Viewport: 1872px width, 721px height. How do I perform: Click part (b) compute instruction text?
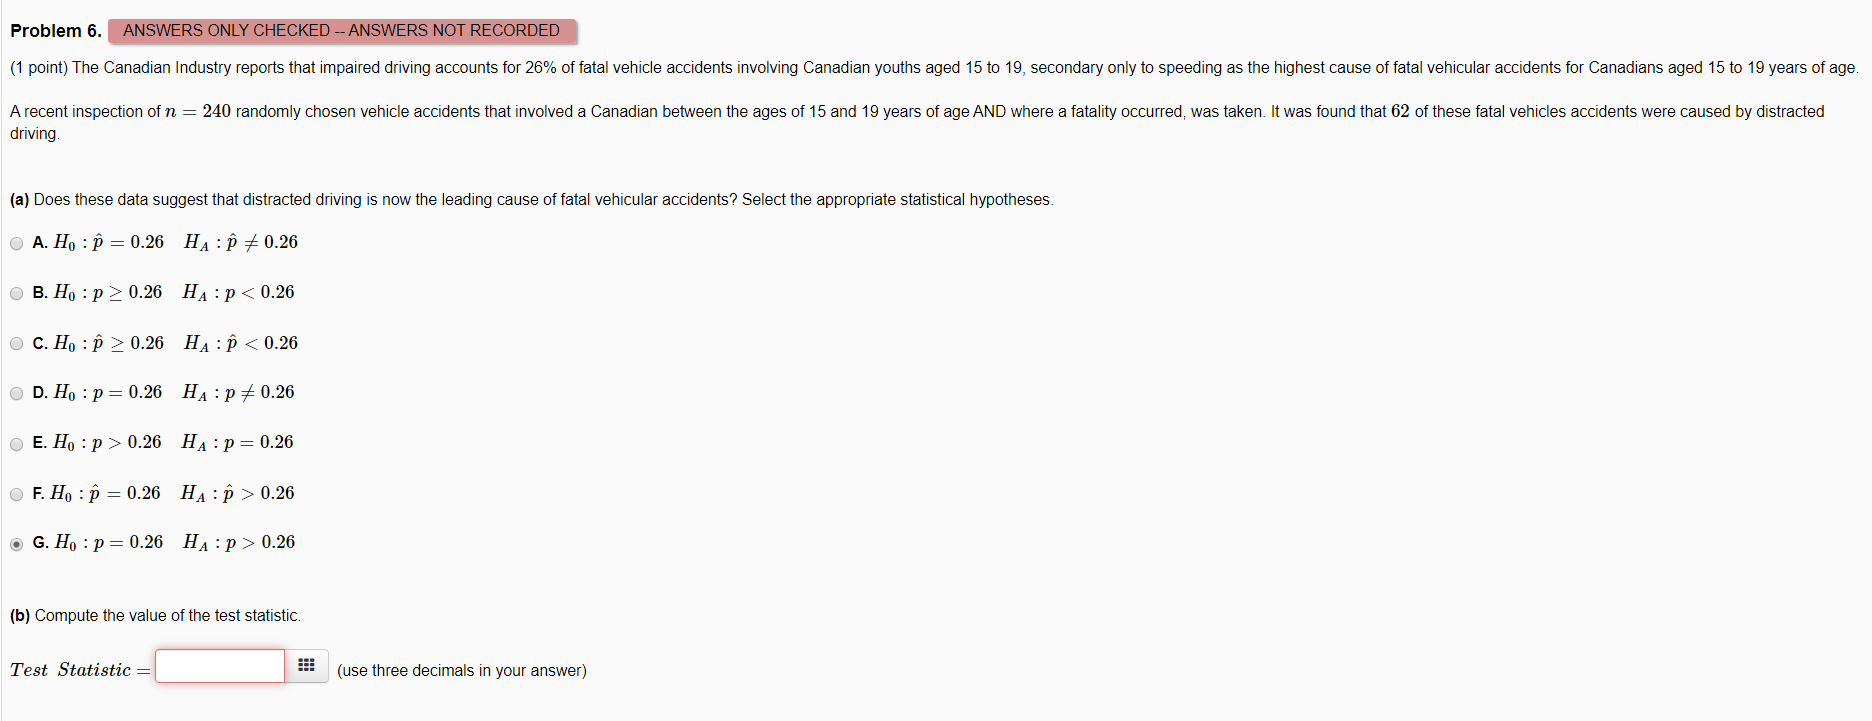(155, 615)
